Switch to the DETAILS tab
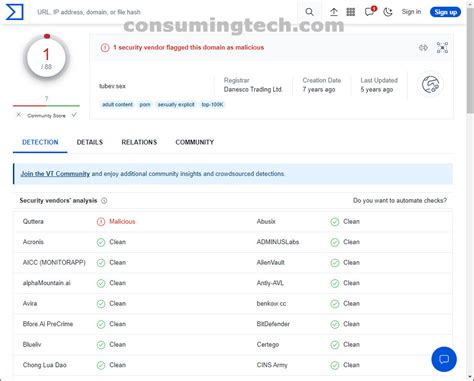The width and height of the screenshot is (474, 381). [x=90, y=142]
